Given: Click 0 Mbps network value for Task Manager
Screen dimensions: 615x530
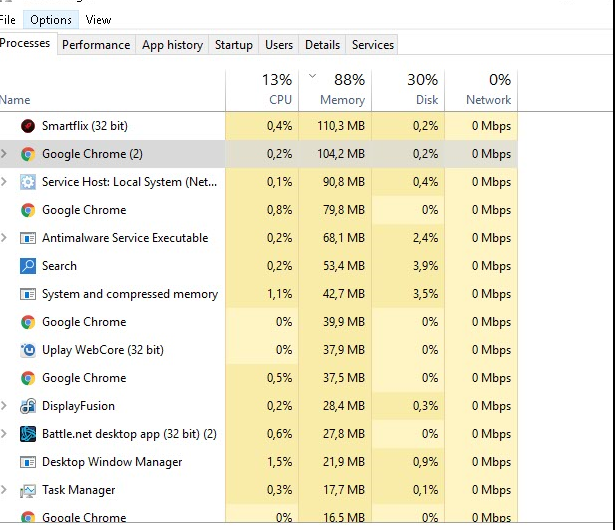Looking at the screenshot, I should (x=491, y=490).
